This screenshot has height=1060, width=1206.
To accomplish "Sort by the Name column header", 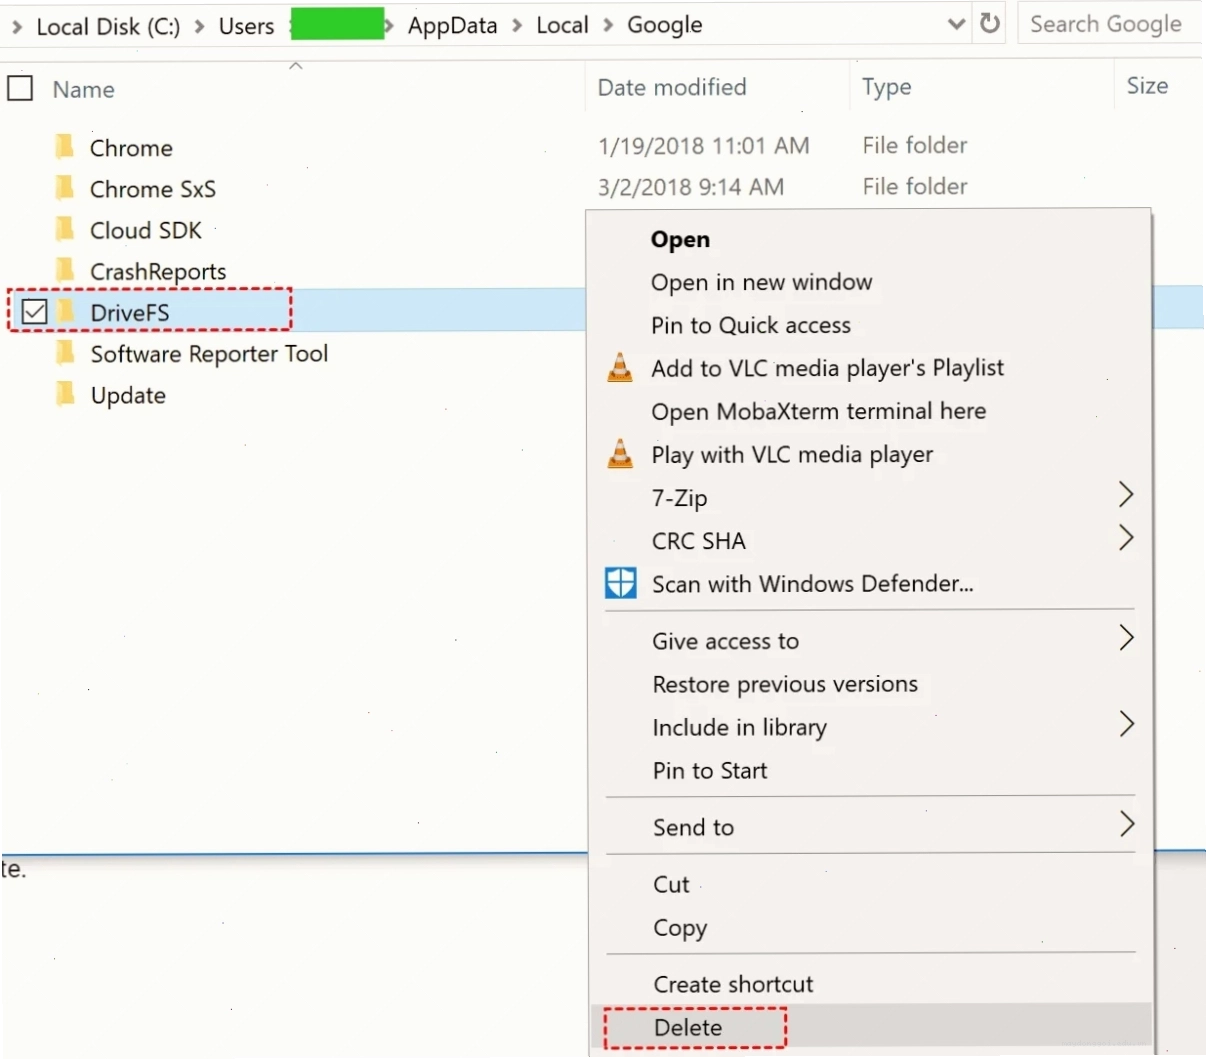I will [83, 89].
